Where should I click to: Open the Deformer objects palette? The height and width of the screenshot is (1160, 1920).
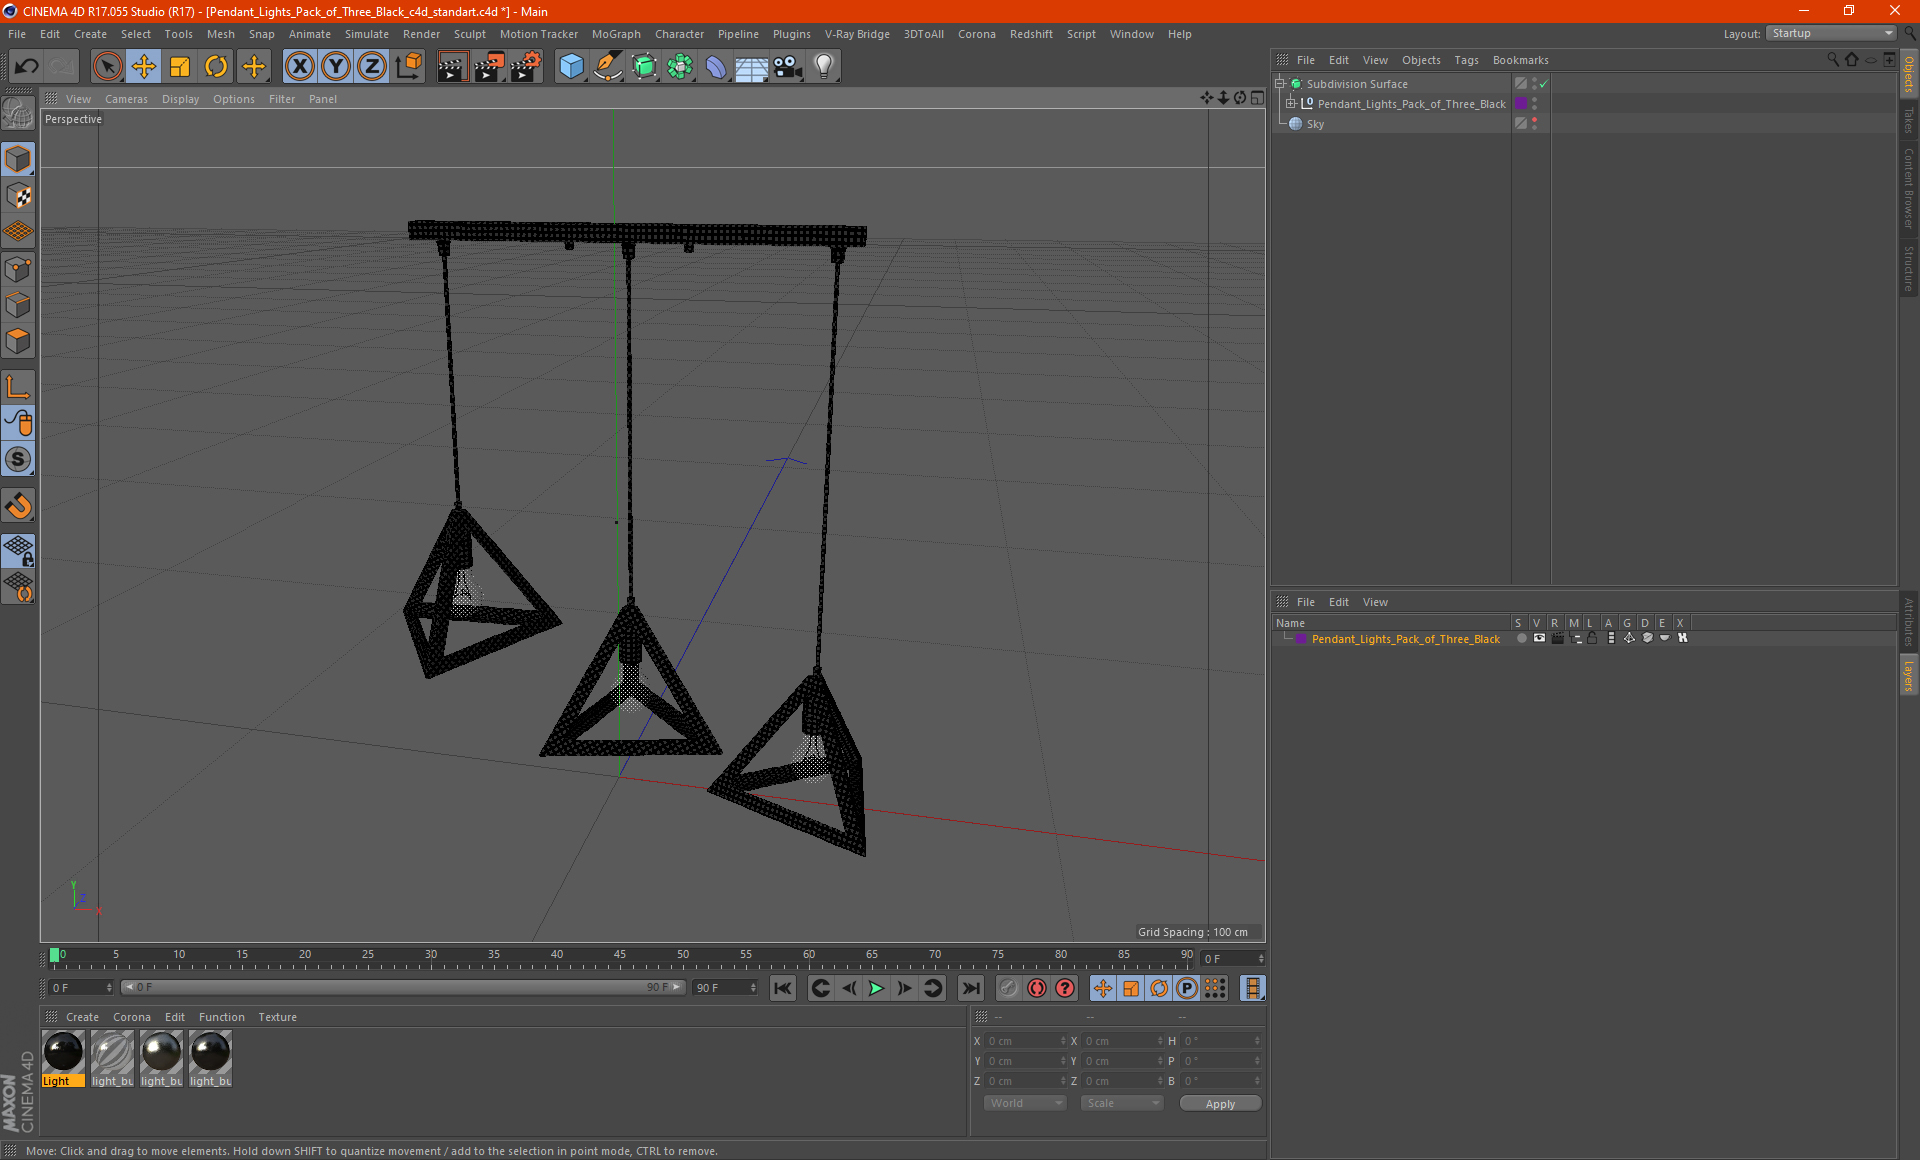[x=716, y=67]
